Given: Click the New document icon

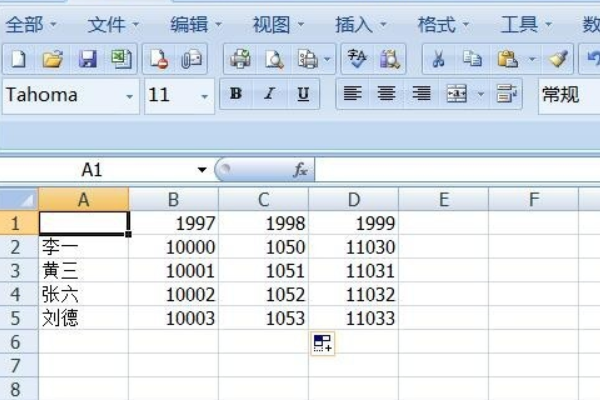Looking at the screenshot, I should pos(18,59).
